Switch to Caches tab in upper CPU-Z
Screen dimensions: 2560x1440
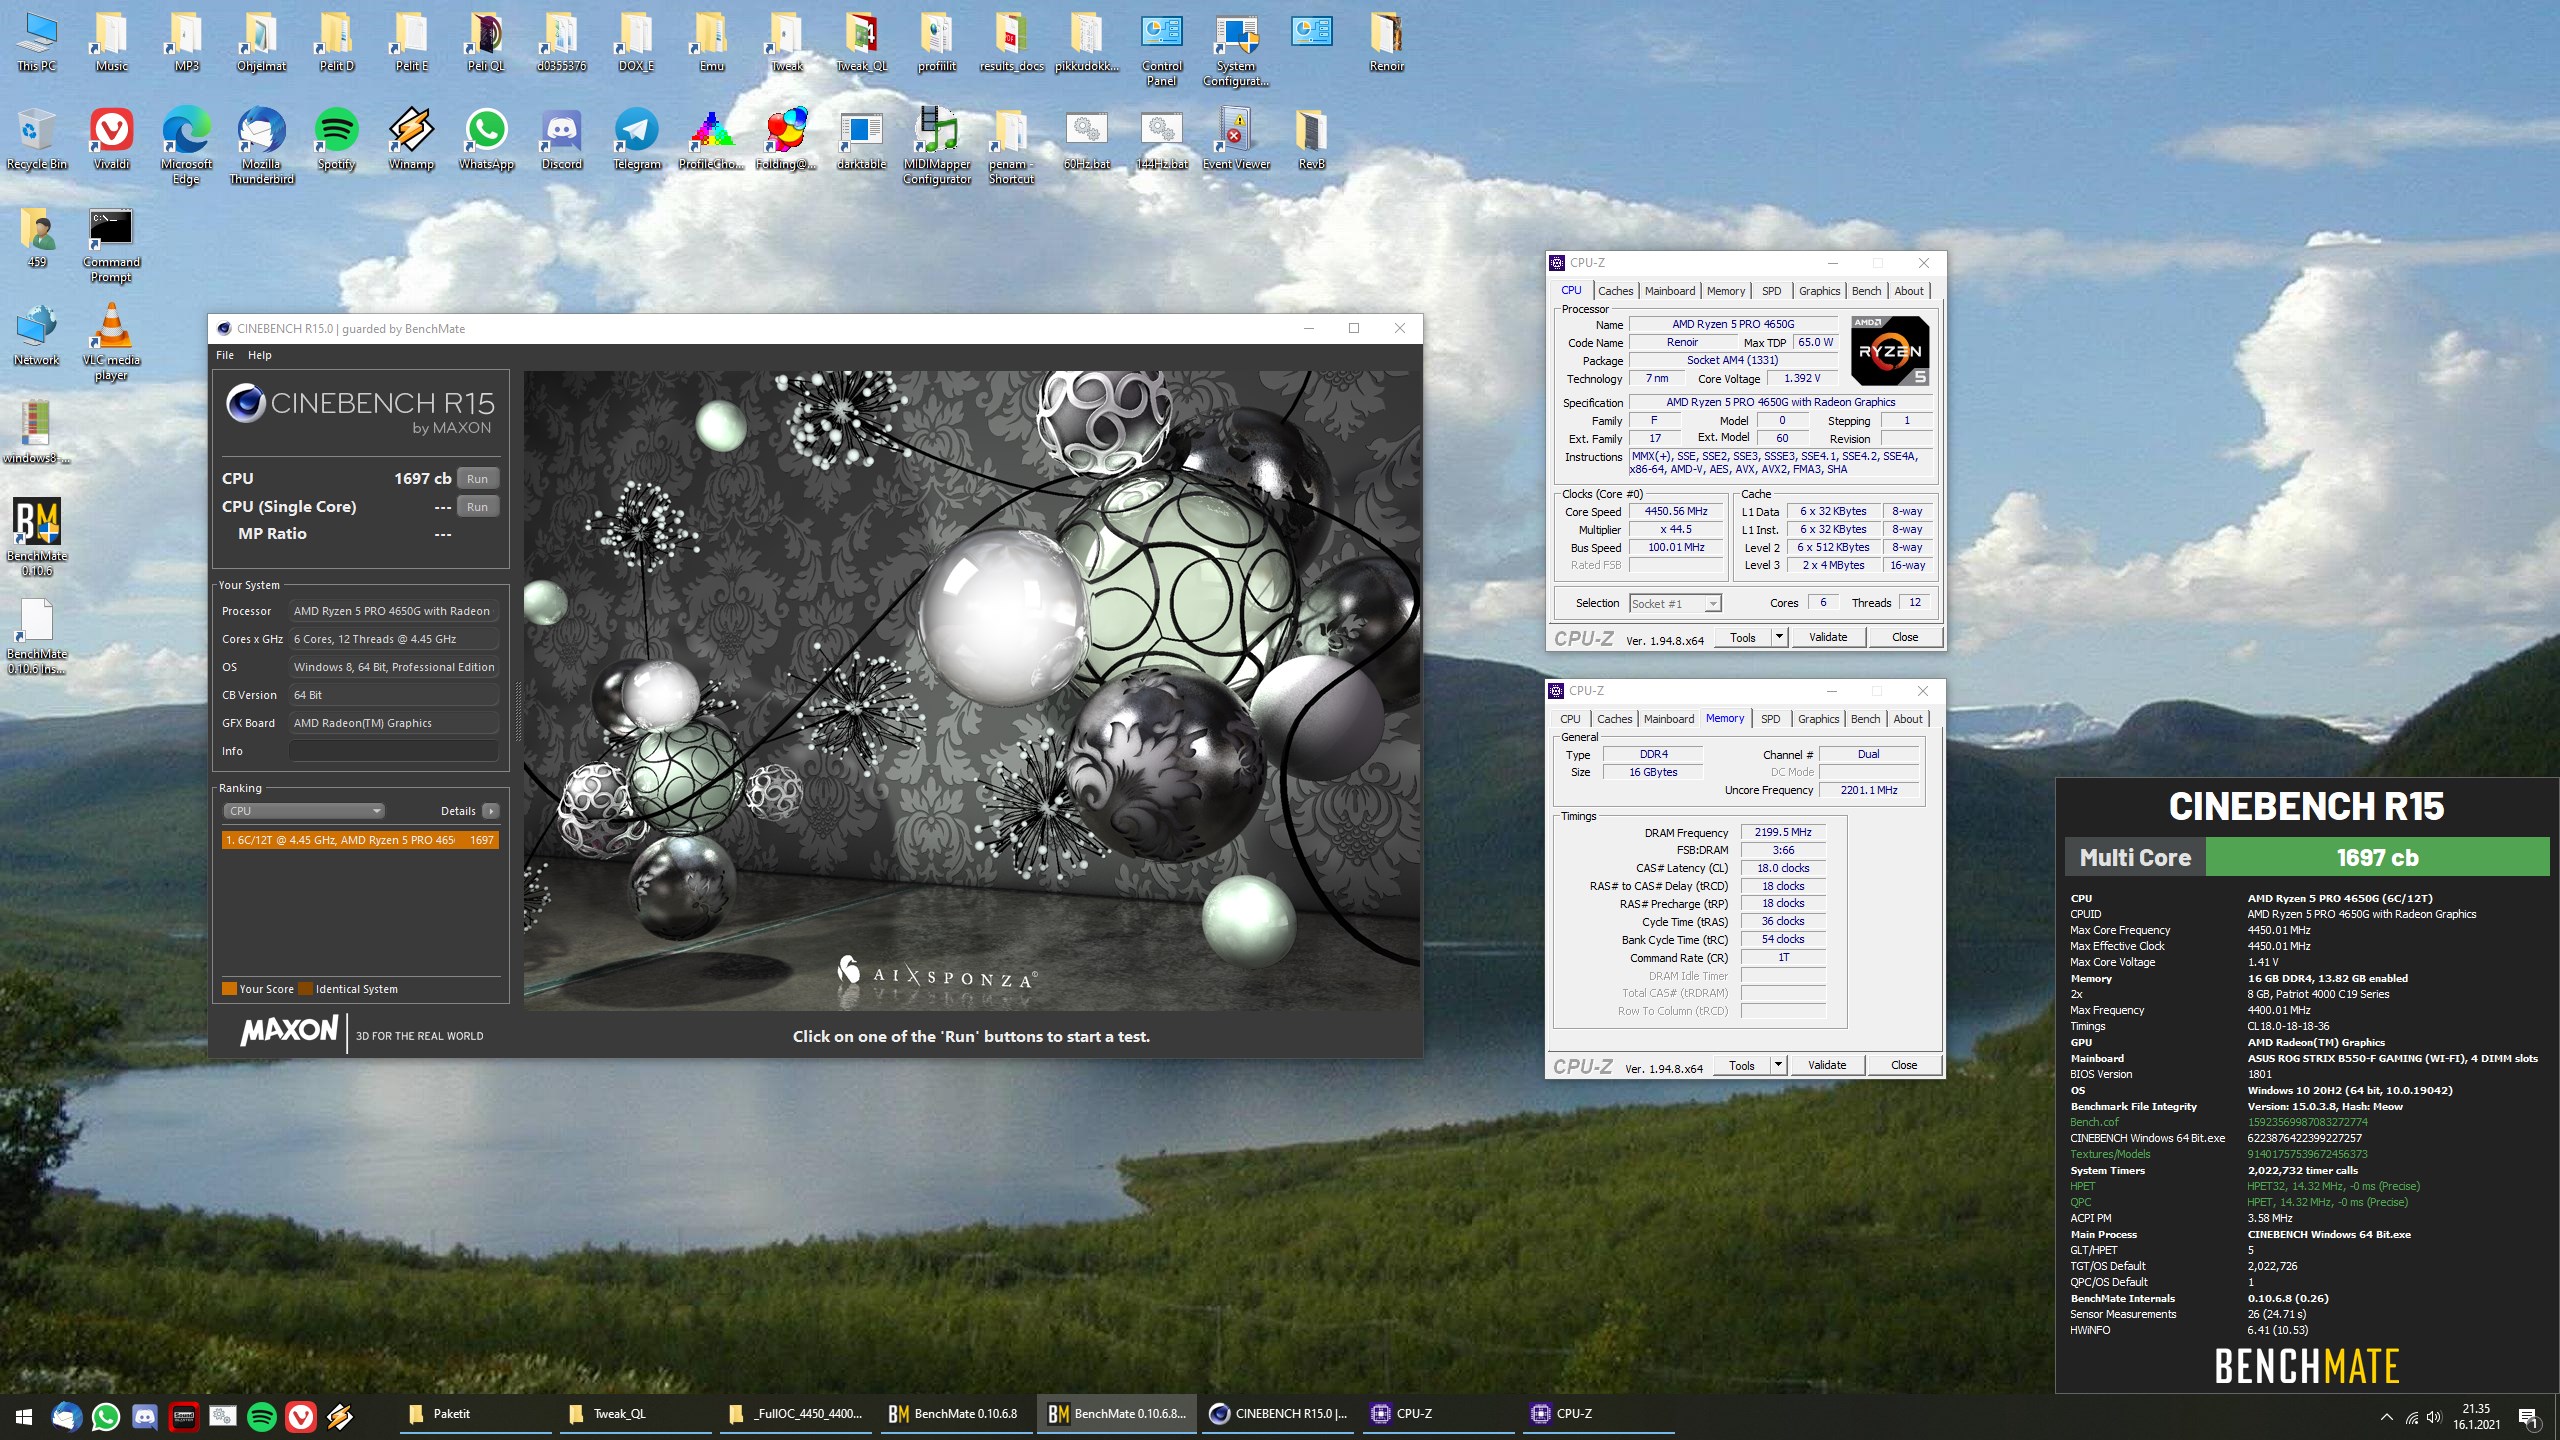coord(1615,291)
